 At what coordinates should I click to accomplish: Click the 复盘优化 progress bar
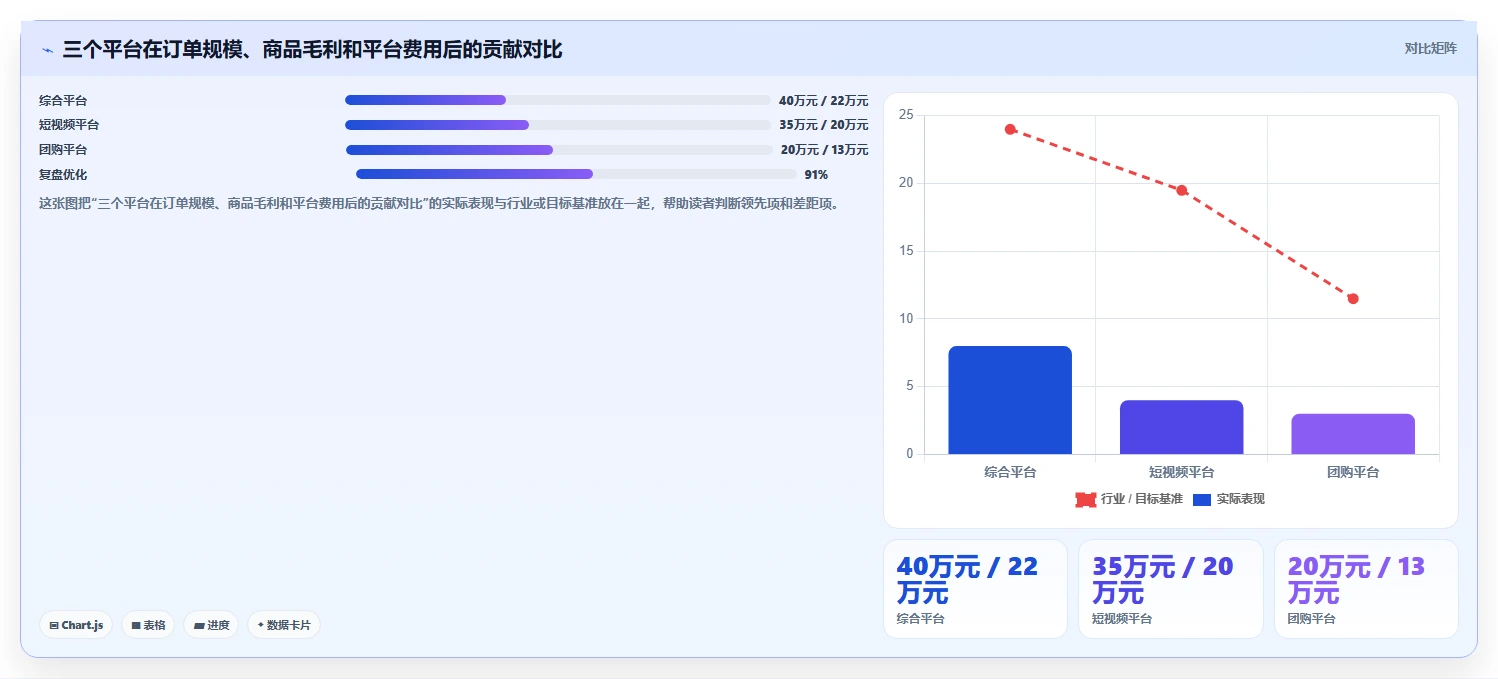pyautogui.click(x=576, y=174)
